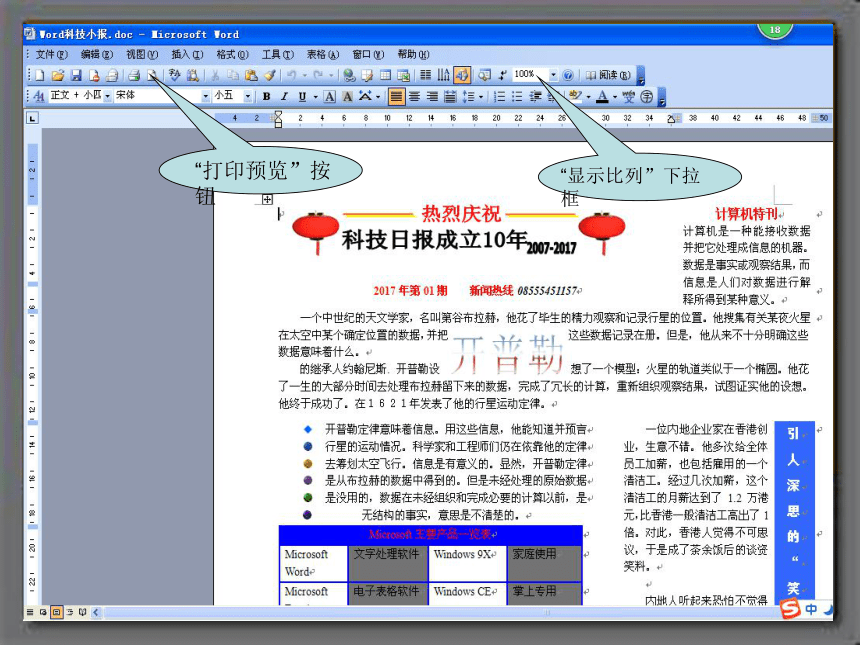Viewport: 860px width, 645px height.
Task: Select the Format Painter brush
Action: click(x=269, y=75)
